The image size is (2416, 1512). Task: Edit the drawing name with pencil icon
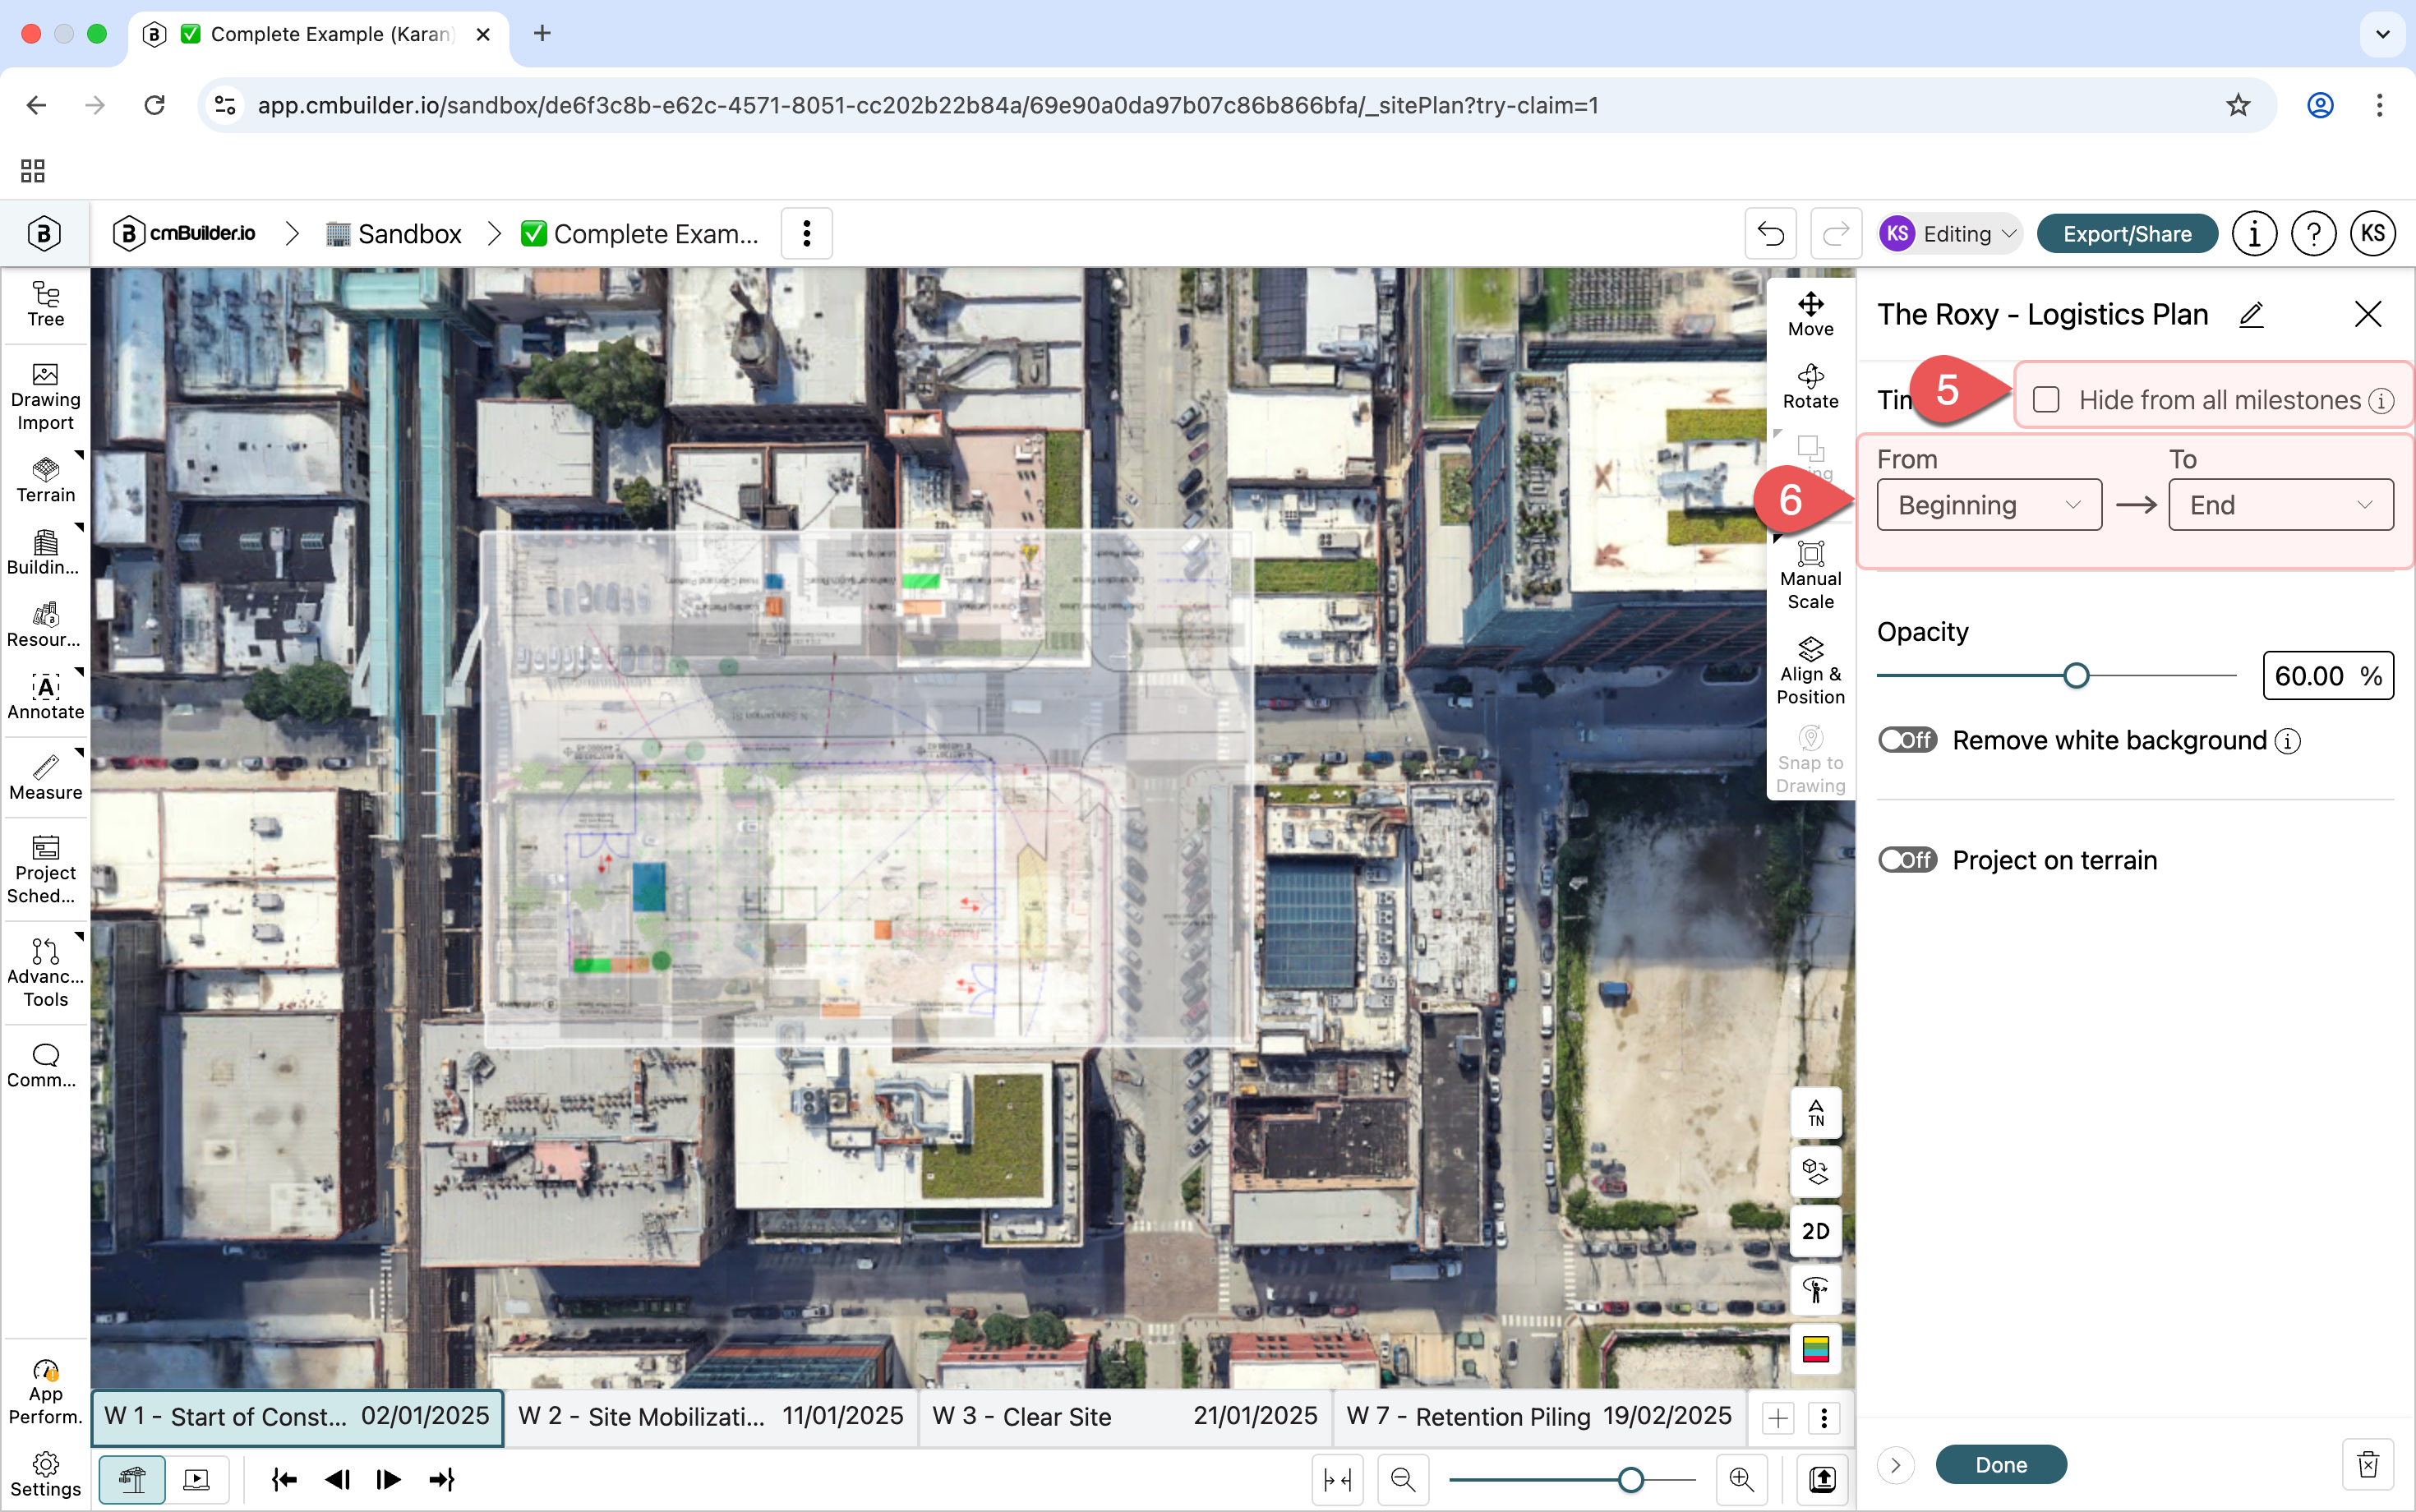(2251, 315)
